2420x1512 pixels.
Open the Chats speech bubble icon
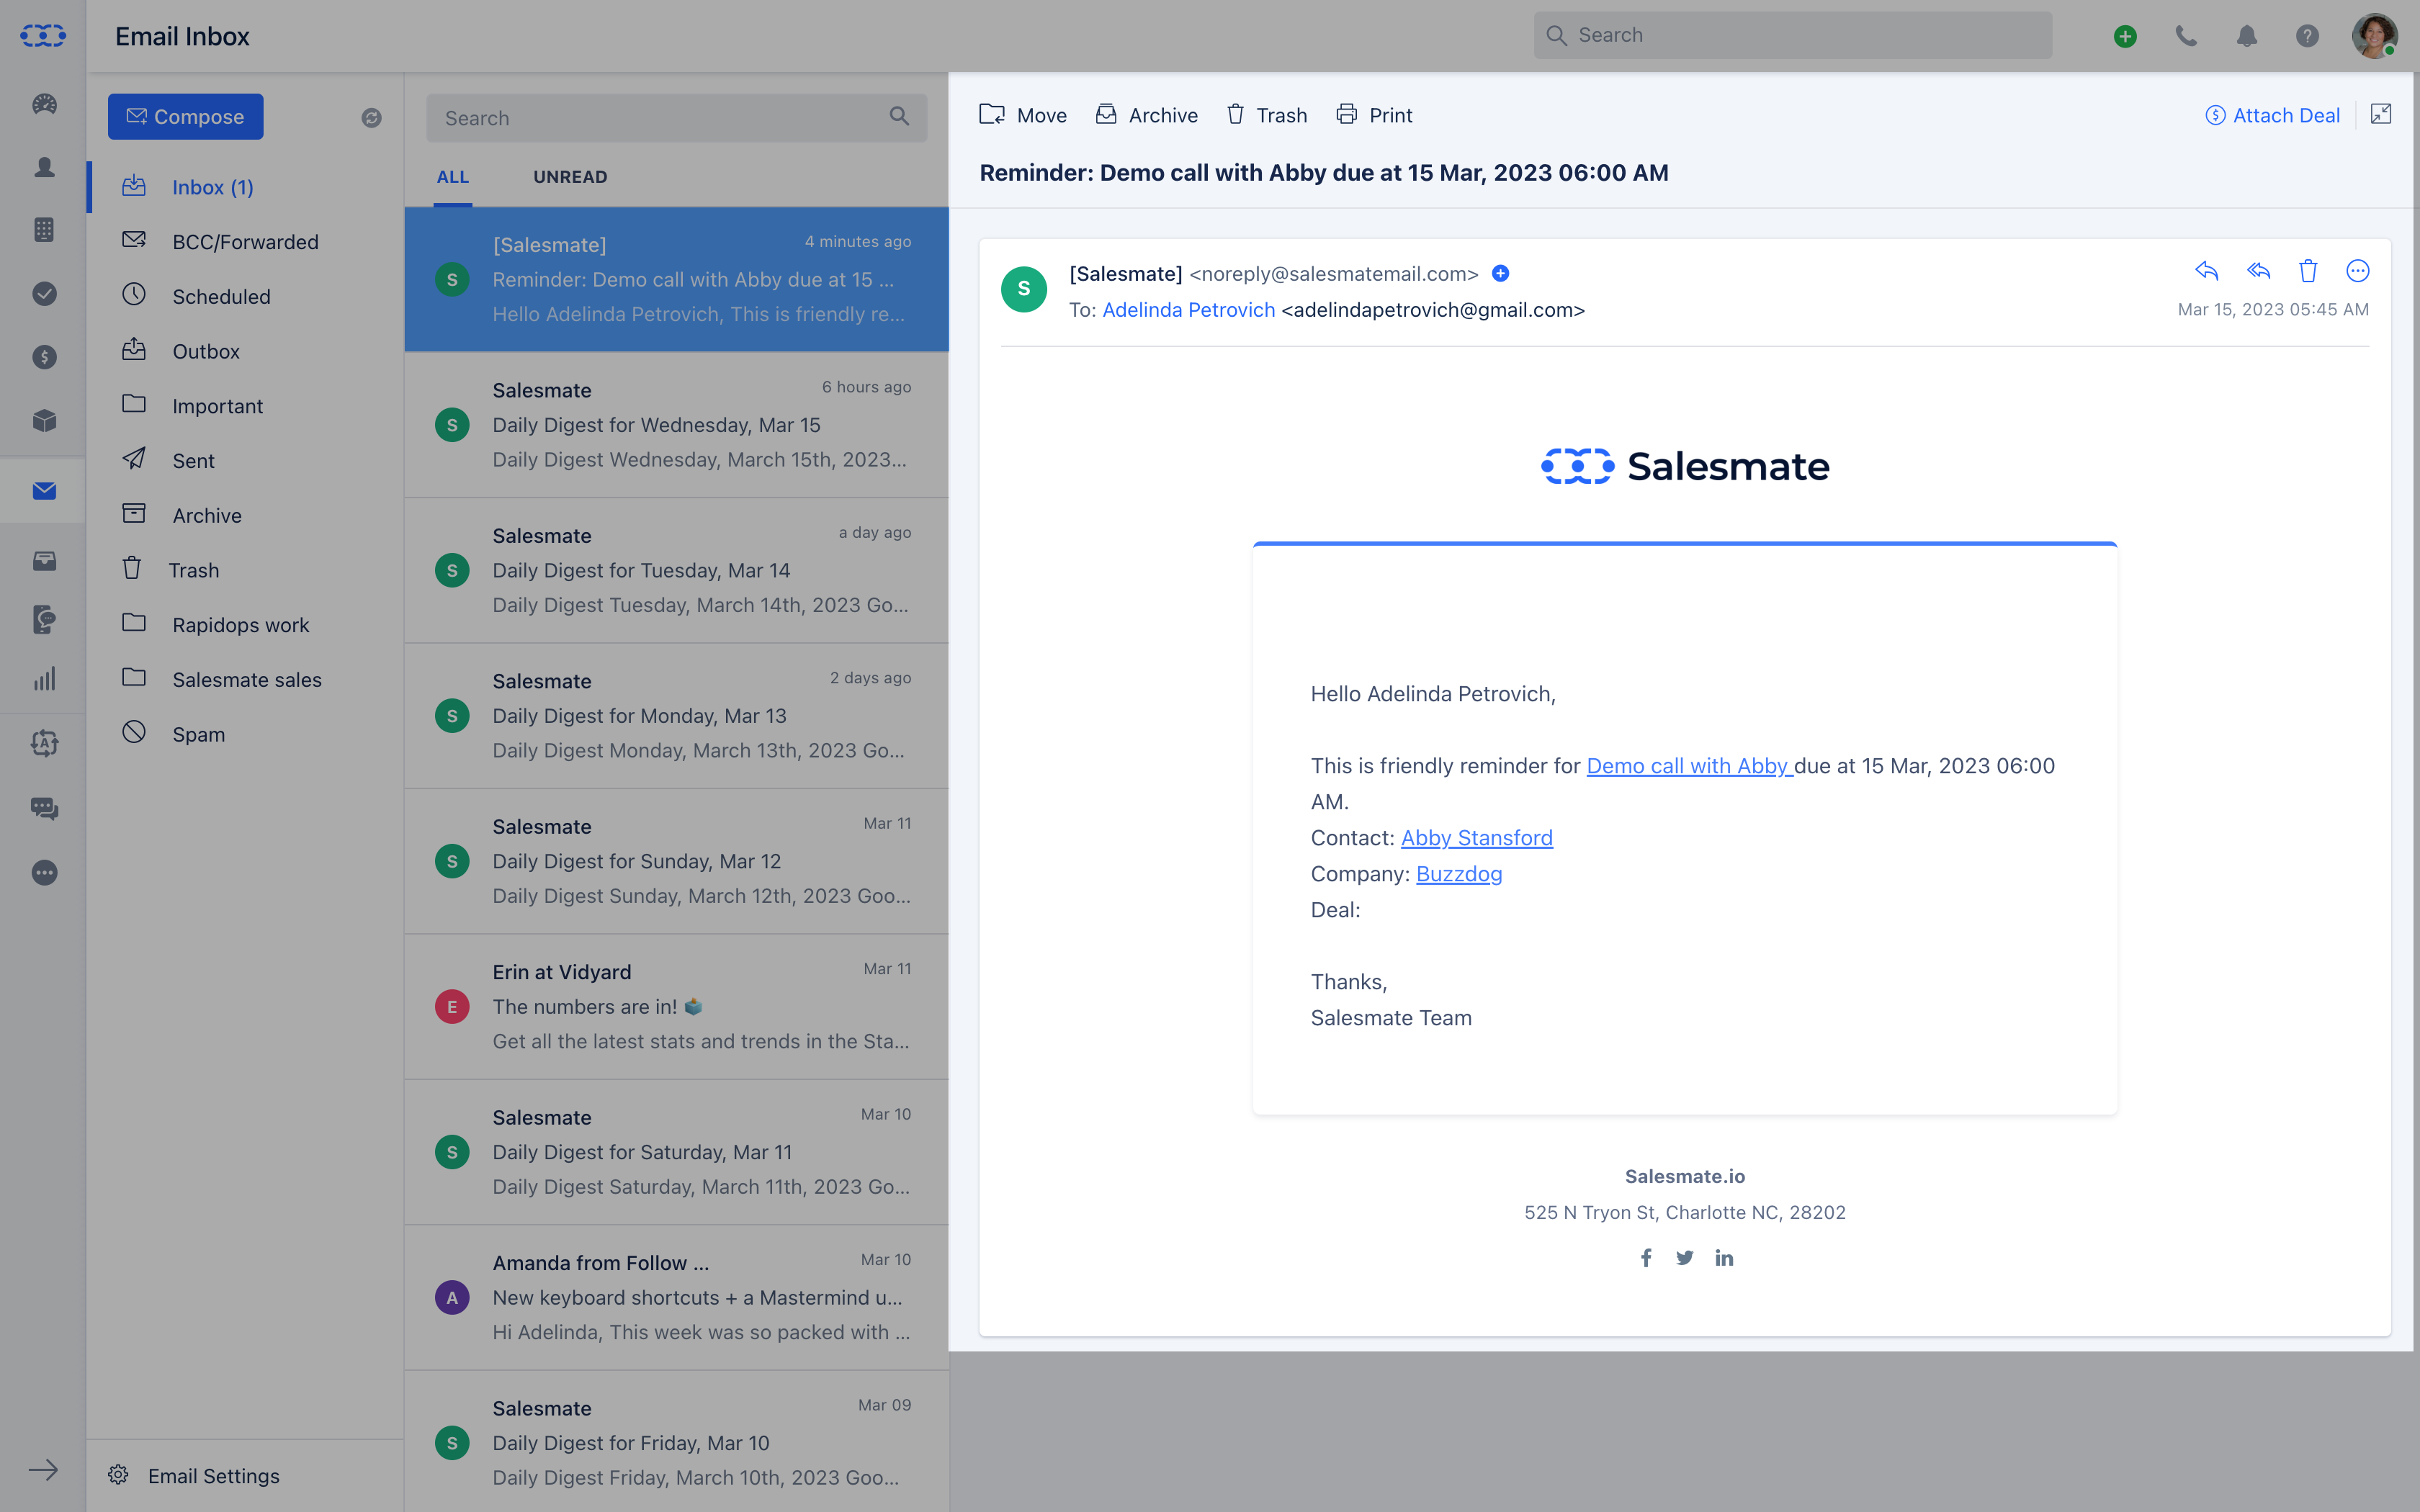point(44,808)
